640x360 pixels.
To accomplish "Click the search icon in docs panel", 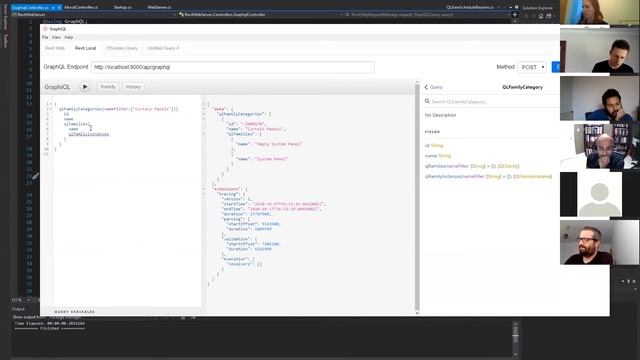I will 427,101.
